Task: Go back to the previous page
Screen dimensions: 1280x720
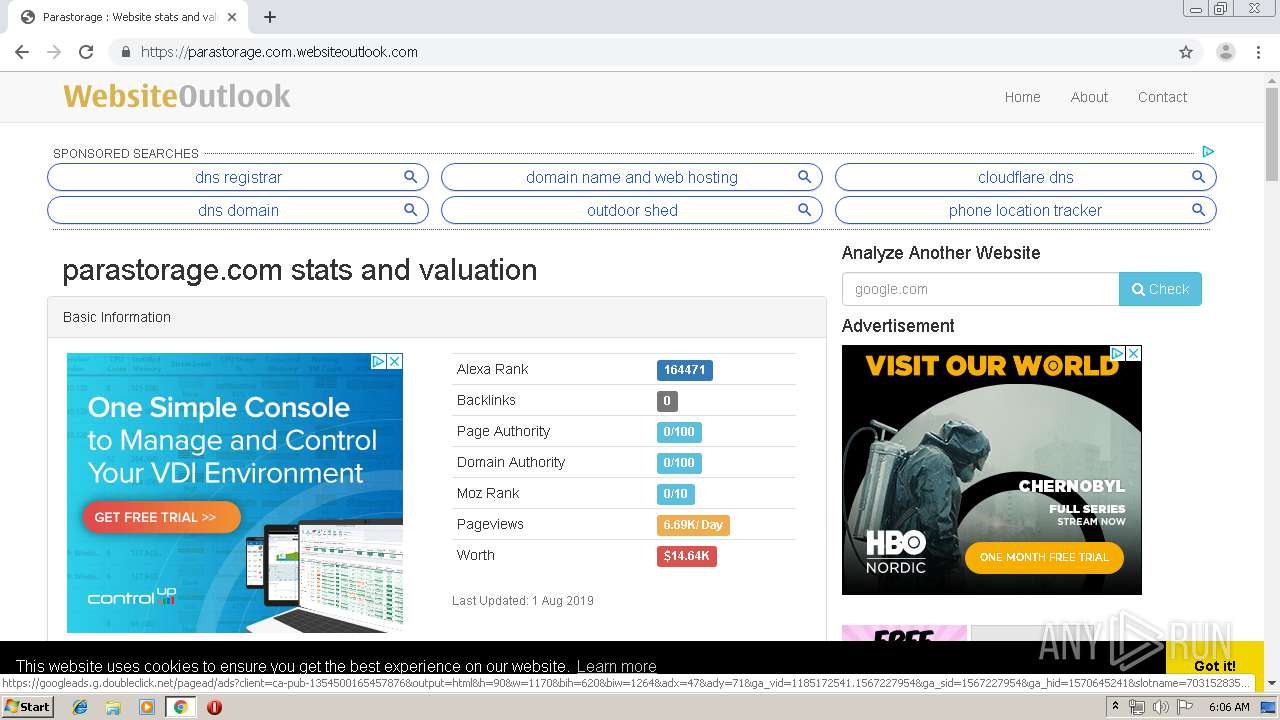Action: click(22, 52)
